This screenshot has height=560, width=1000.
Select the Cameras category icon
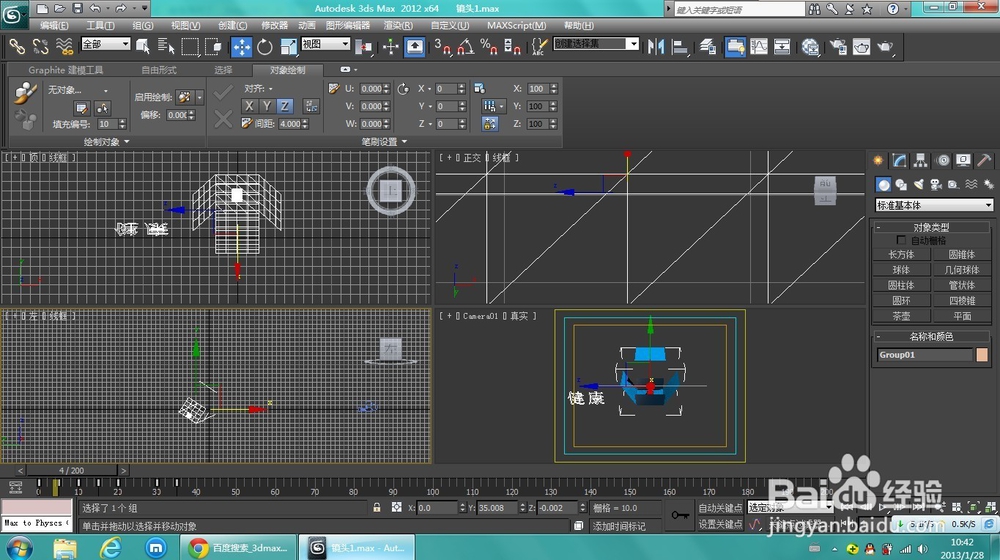(x=935, y=184)
